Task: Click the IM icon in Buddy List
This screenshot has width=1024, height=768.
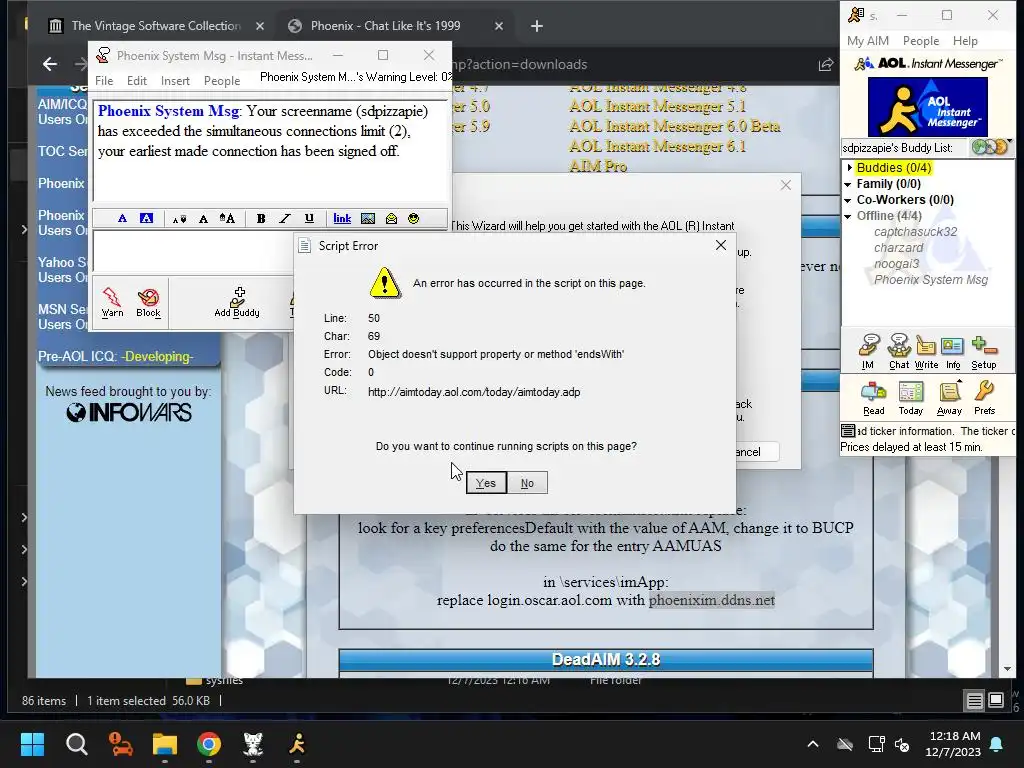Action: [x=869, y=352]
